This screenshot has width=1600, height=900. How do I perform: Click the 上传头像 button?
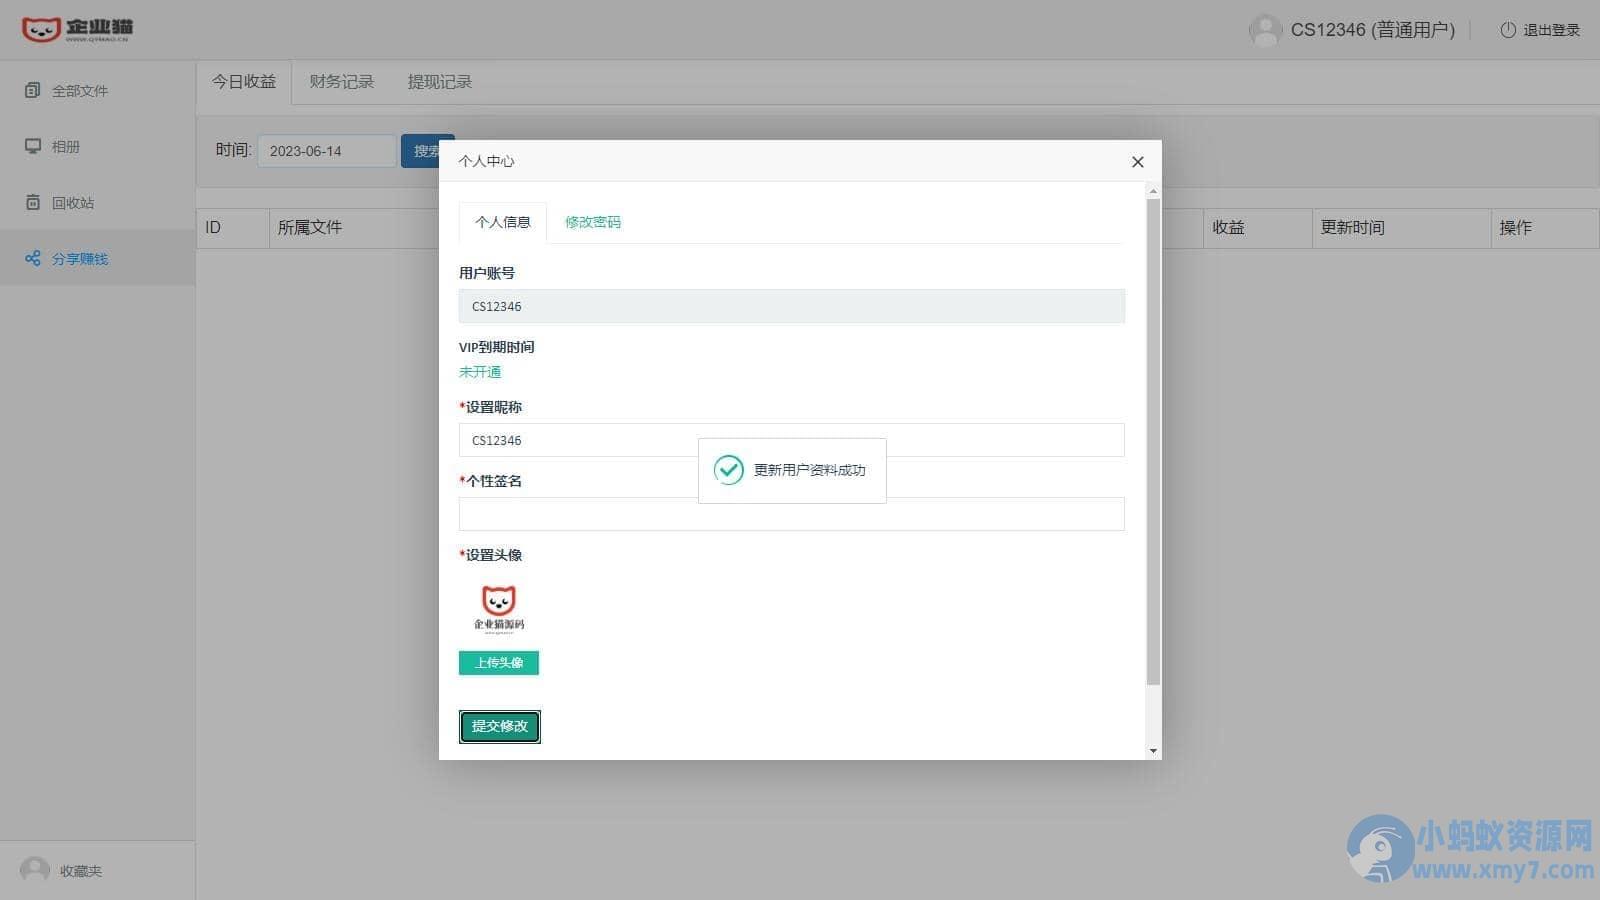tap(499, 663)
